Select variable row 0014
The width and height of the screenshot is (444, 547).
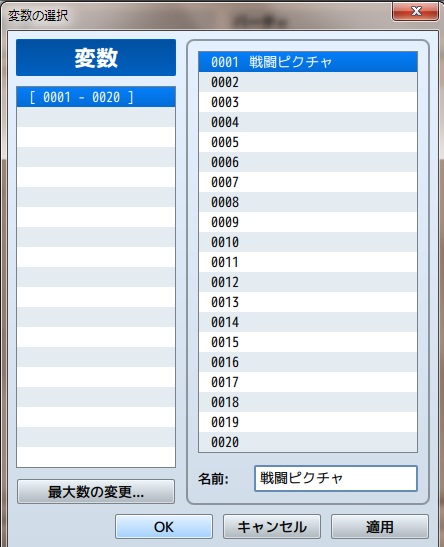point(308,322)
